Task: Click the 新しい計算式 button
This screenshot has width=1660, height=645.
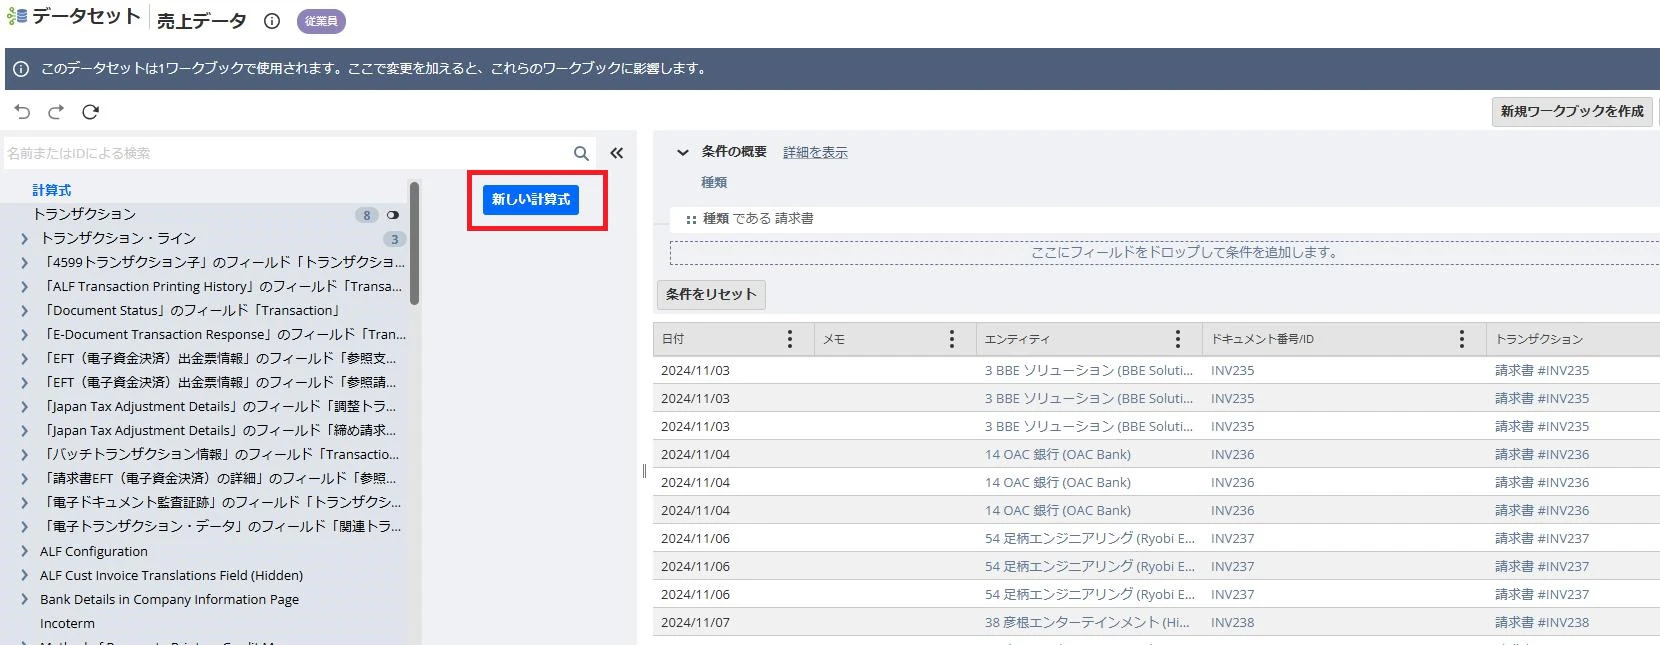Action: pos(531,200)
